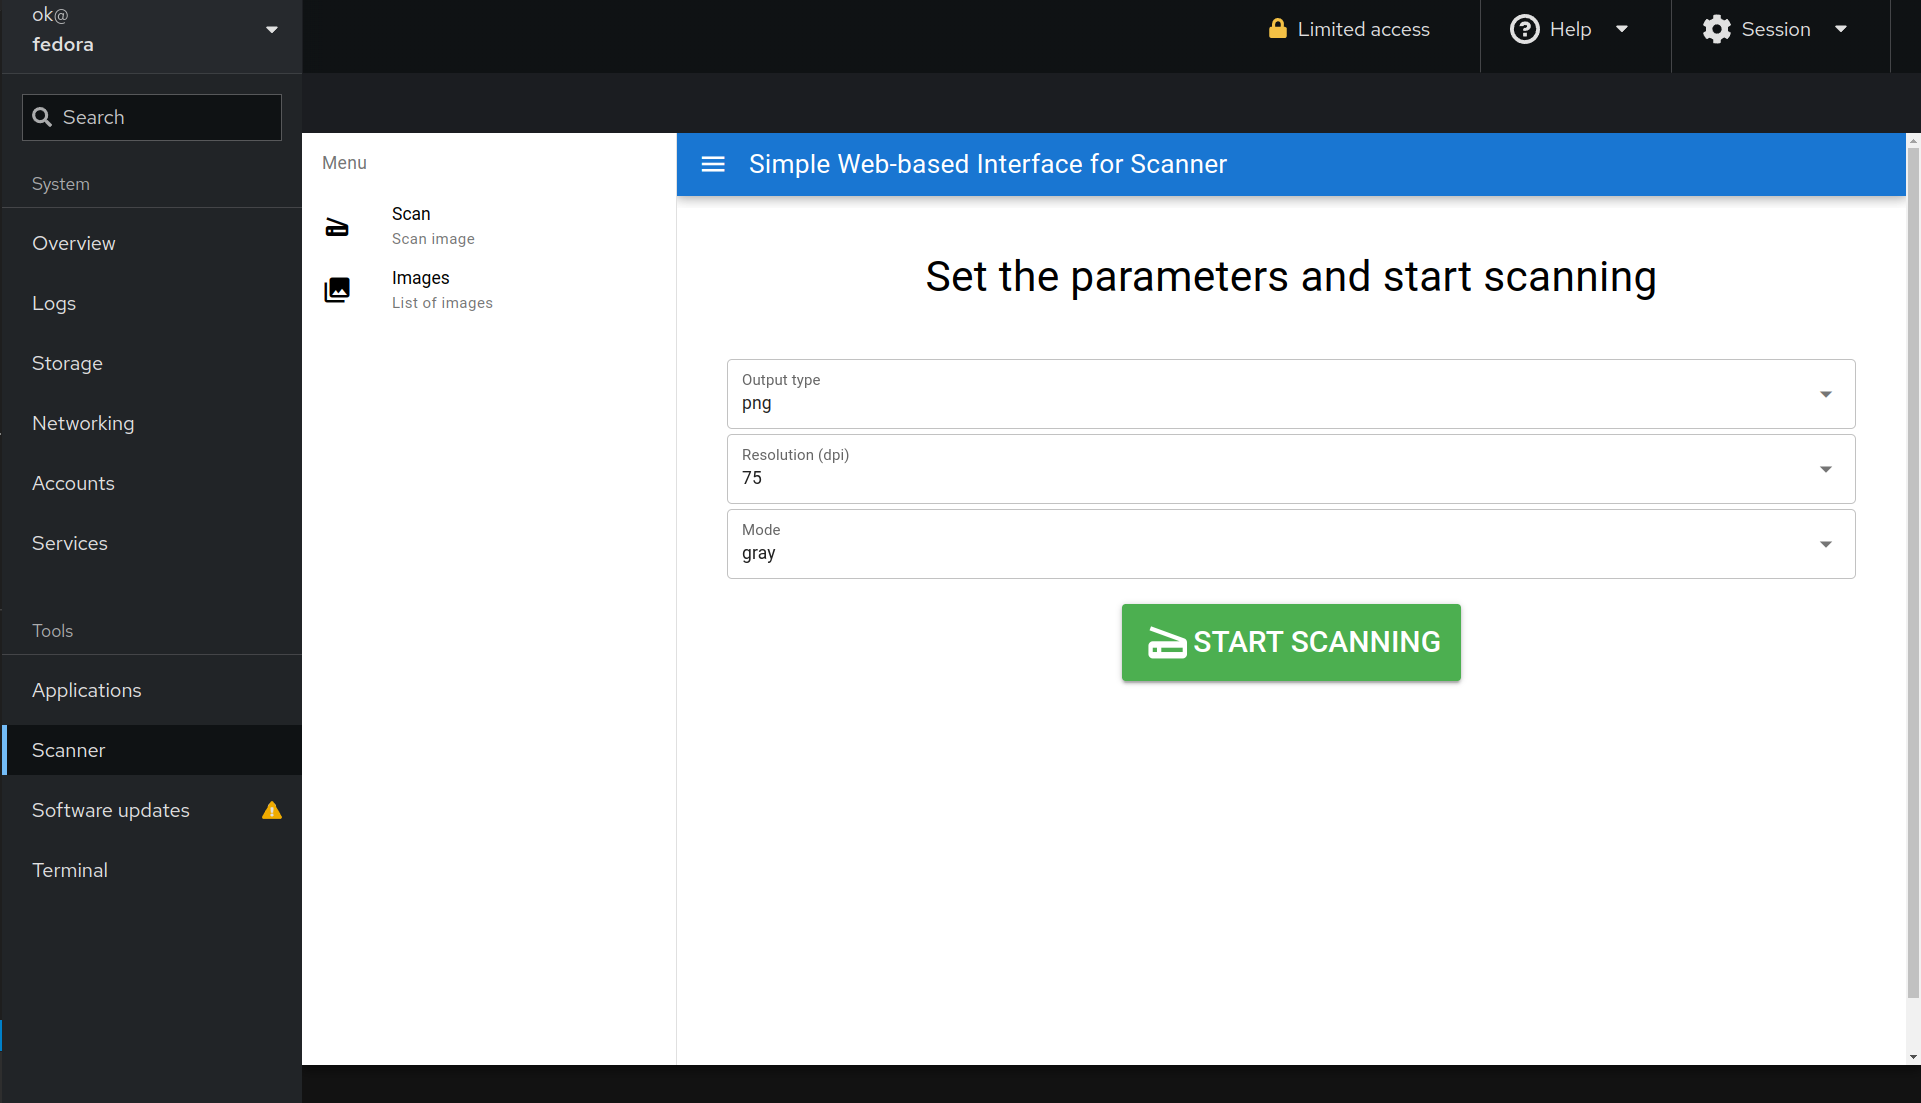Click the Session gear icon
The width and height of the screenshot is (1921, 1103).
pyautogui.click(x=1716, y=29)
